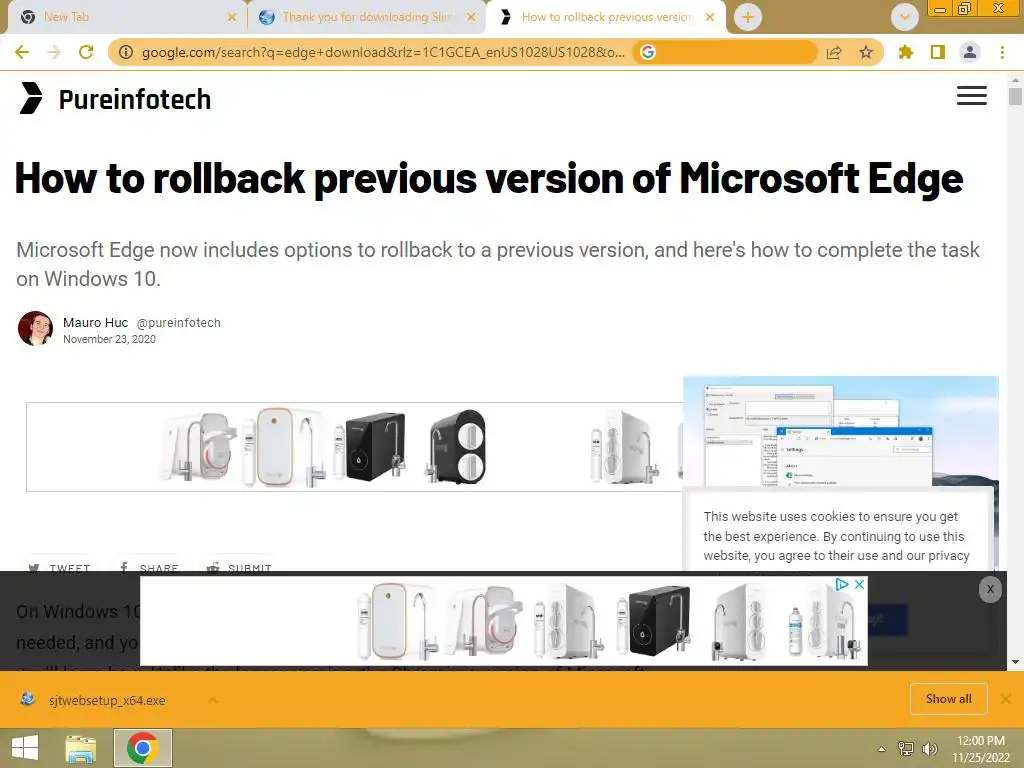Open Chrome's three-dot menu
1024x768 pixels.
click(1002, 52)
